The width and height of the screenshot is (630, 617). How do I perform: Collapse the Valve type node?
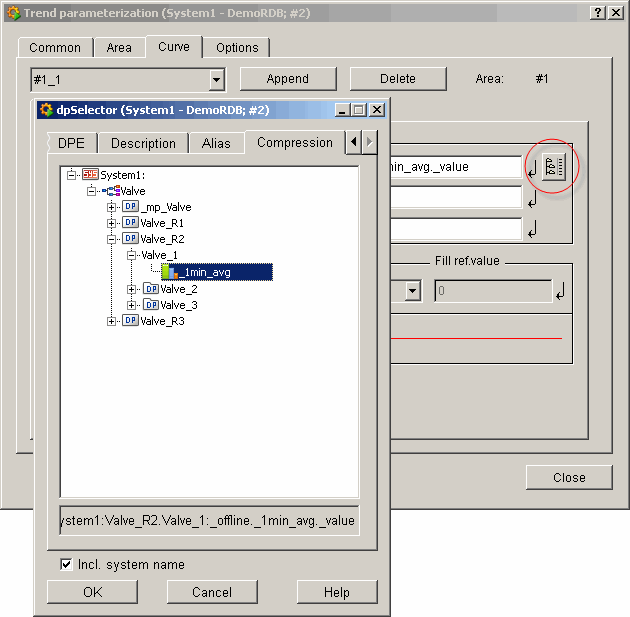tap(92, 191)
